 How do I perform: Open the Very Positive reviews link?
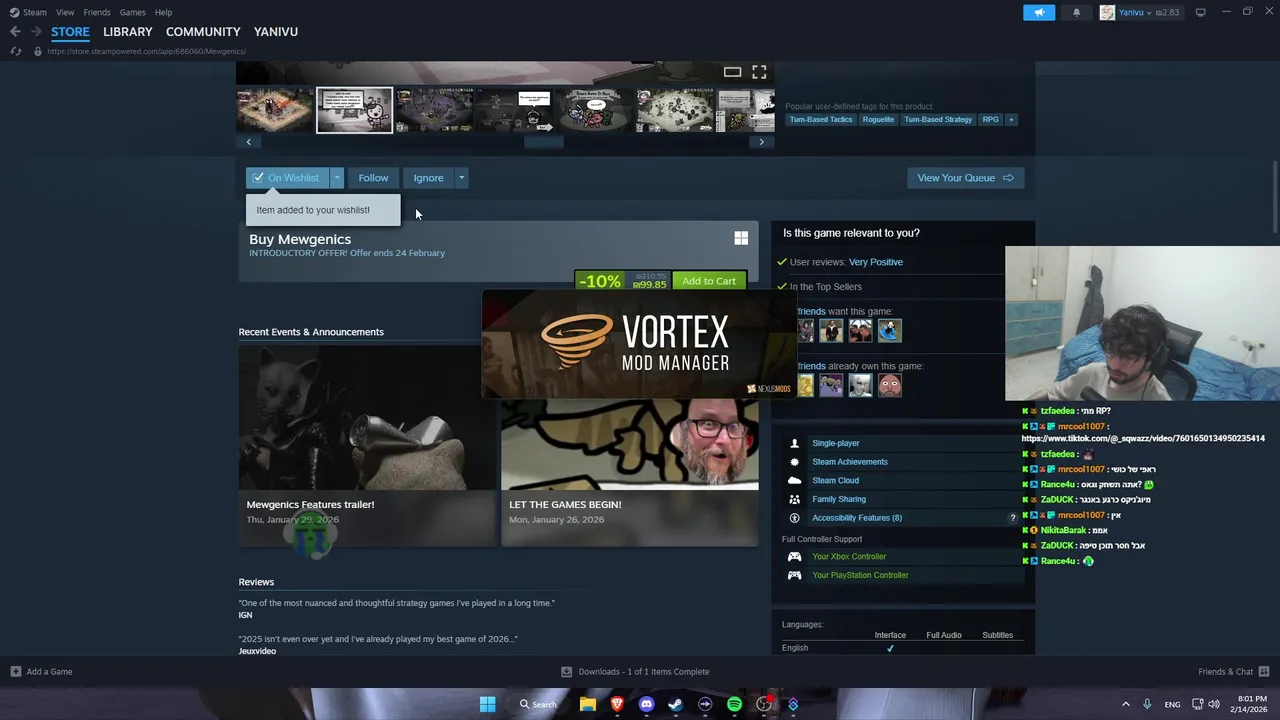(x=875, y=262)
